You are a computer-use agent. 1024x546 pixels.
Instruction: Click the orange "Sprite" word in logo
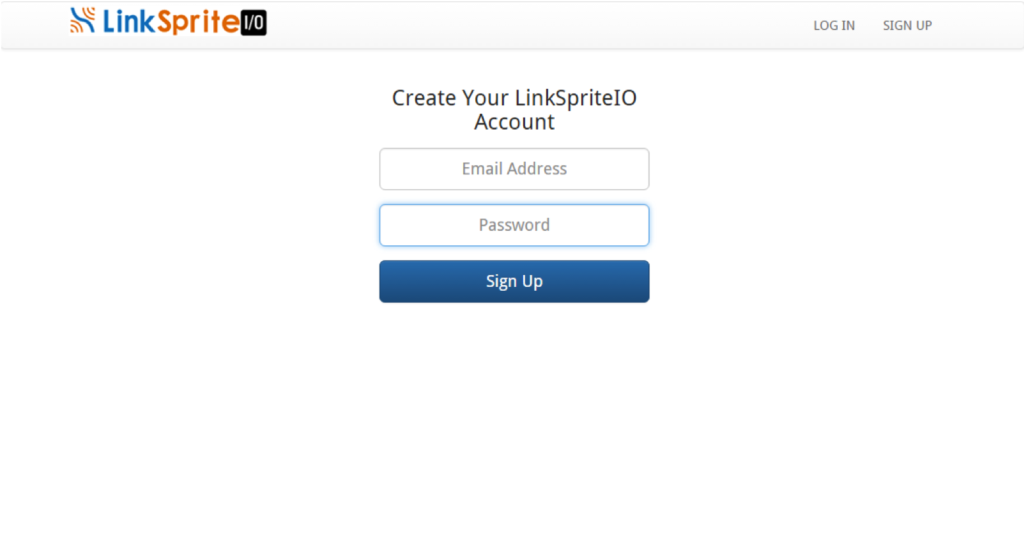tap(198, 23)
